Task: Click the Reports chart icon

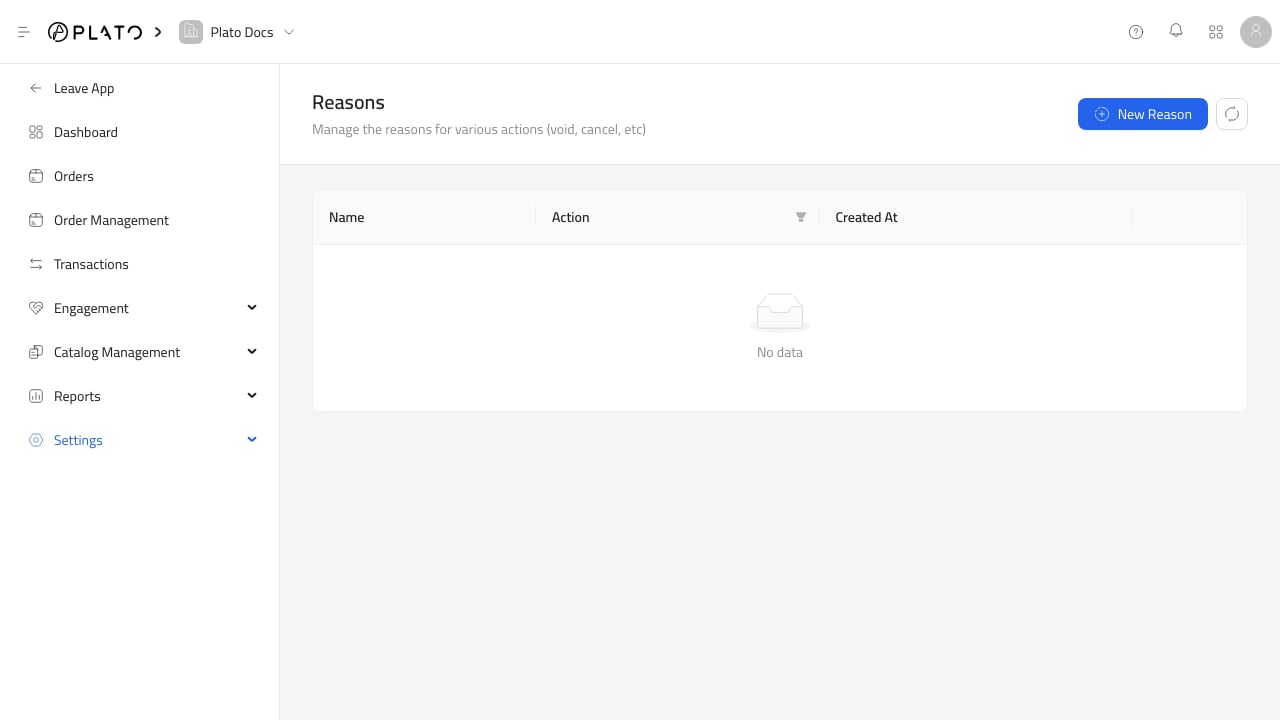Action: click(x=36, y=396)
